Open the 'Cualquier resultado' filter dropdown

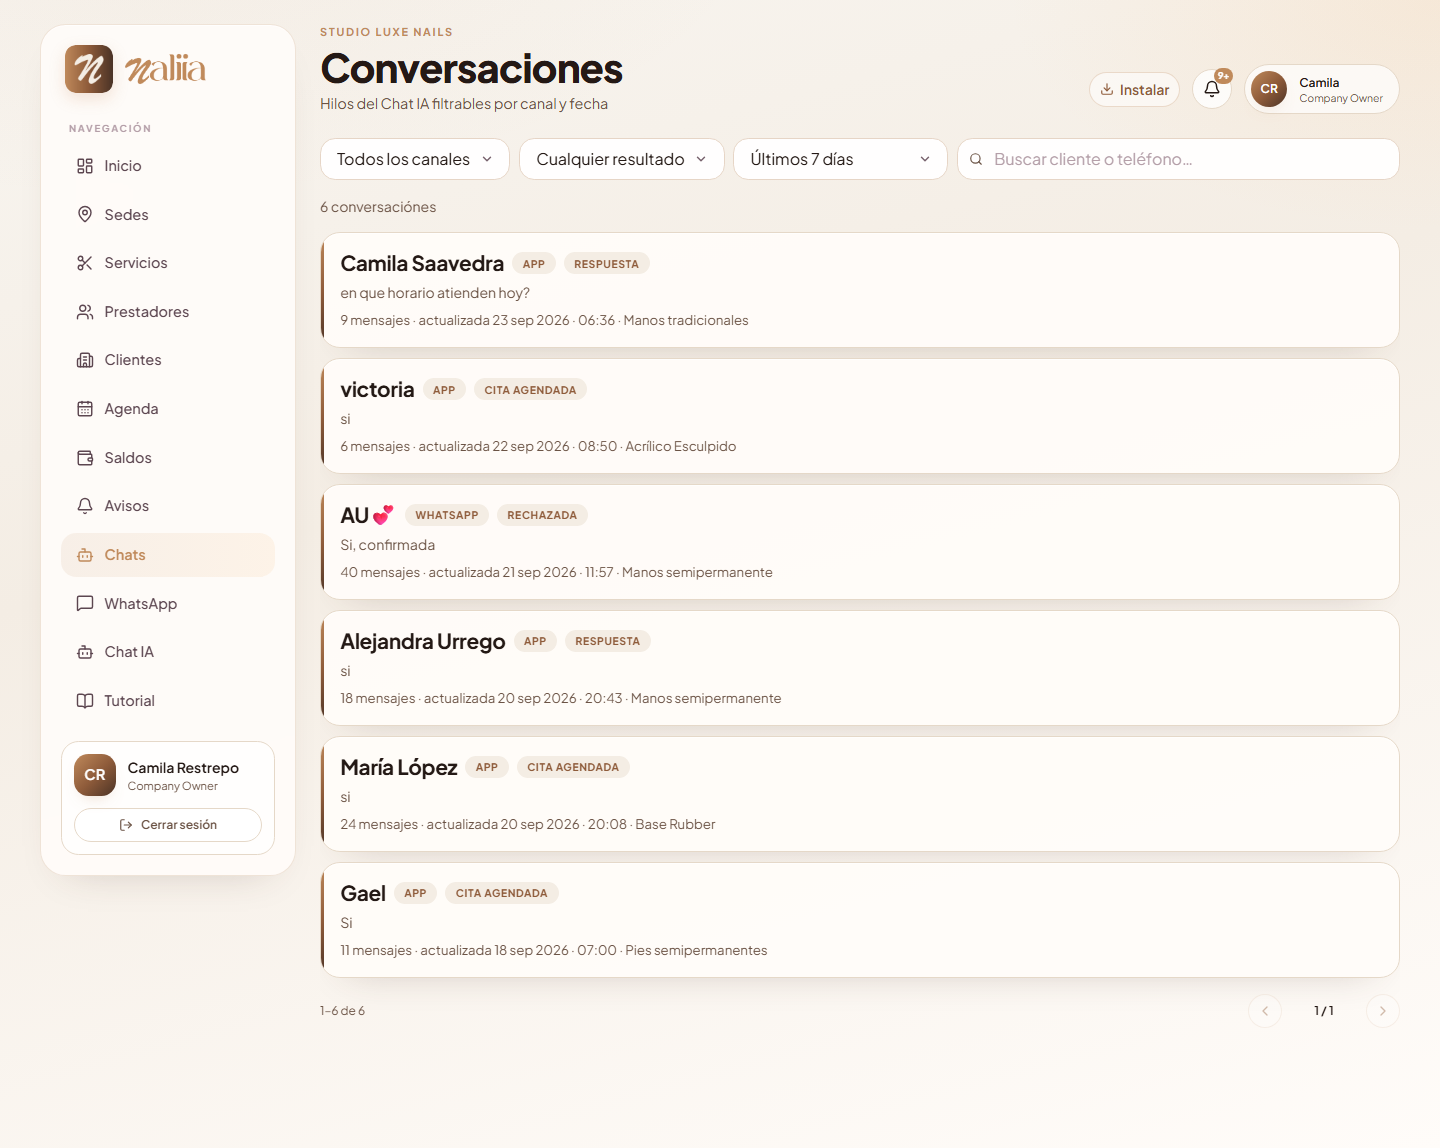[x=622, y=159]
